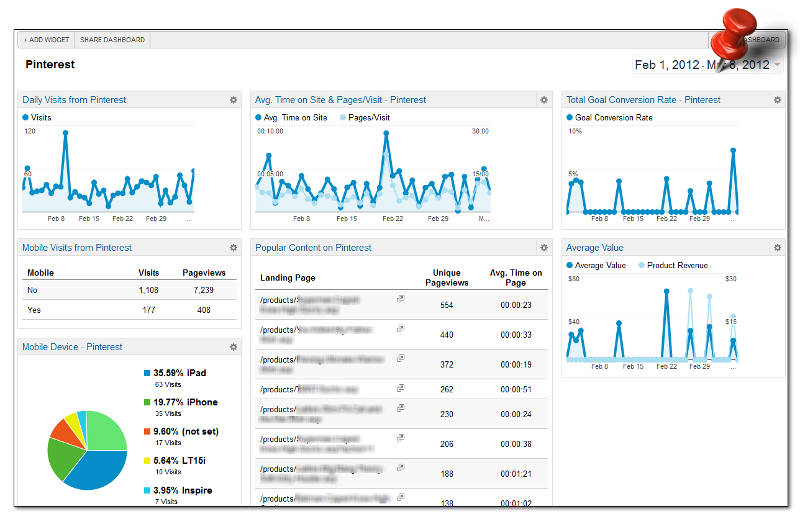The width and height of the screenshot is (800, 519).
Task: Click the Pages/Visit legend dot
Action: (343, 117)
